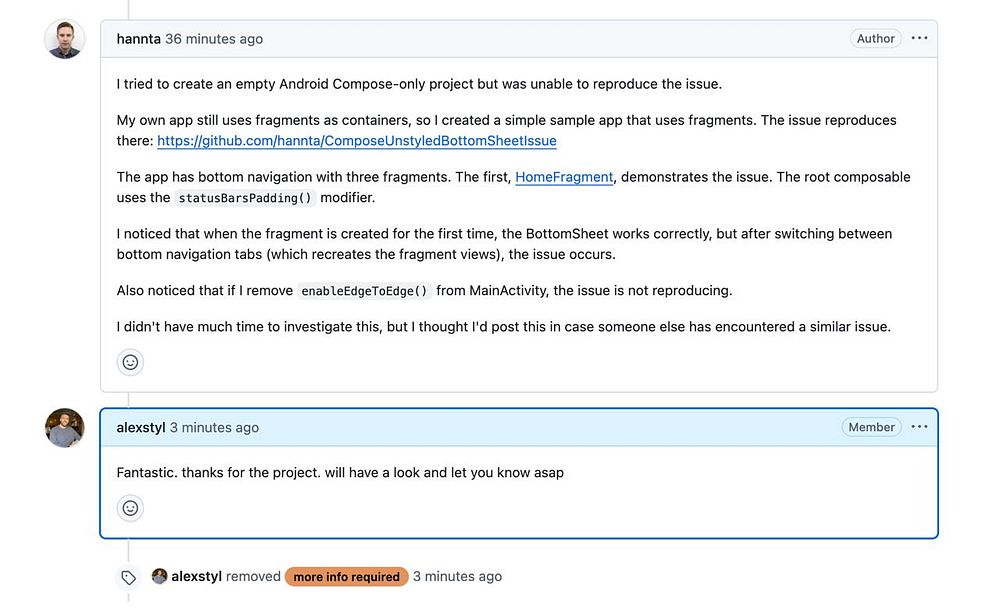Click alexstyl name in label removal event
Viewport: 1000px width, 610px height.
196,576
